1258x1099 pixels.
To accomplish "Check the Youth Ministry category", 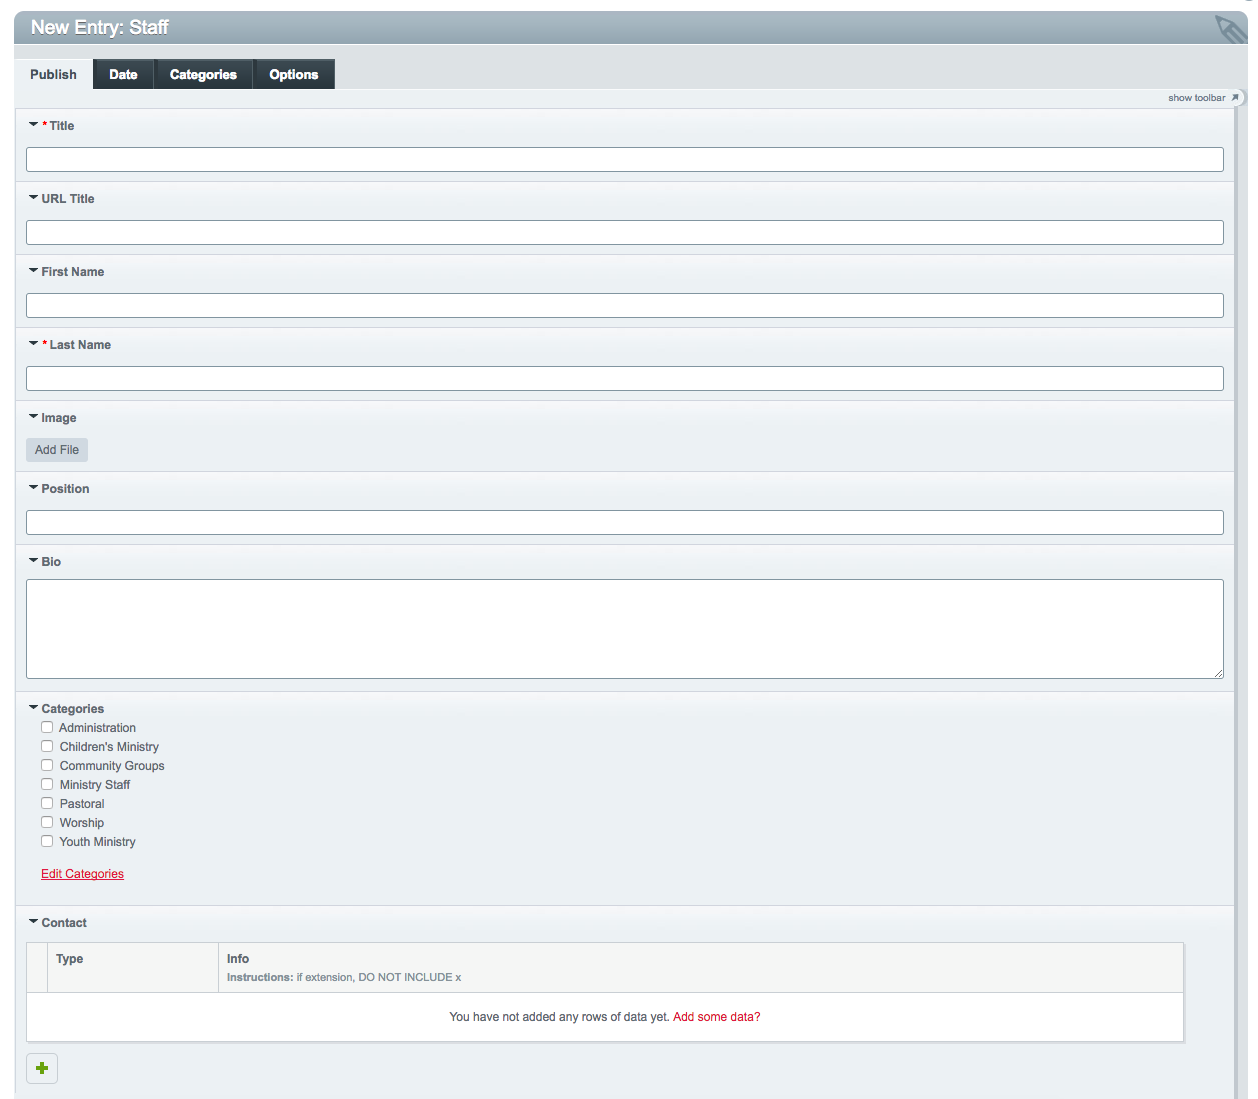I will (46, 840).
